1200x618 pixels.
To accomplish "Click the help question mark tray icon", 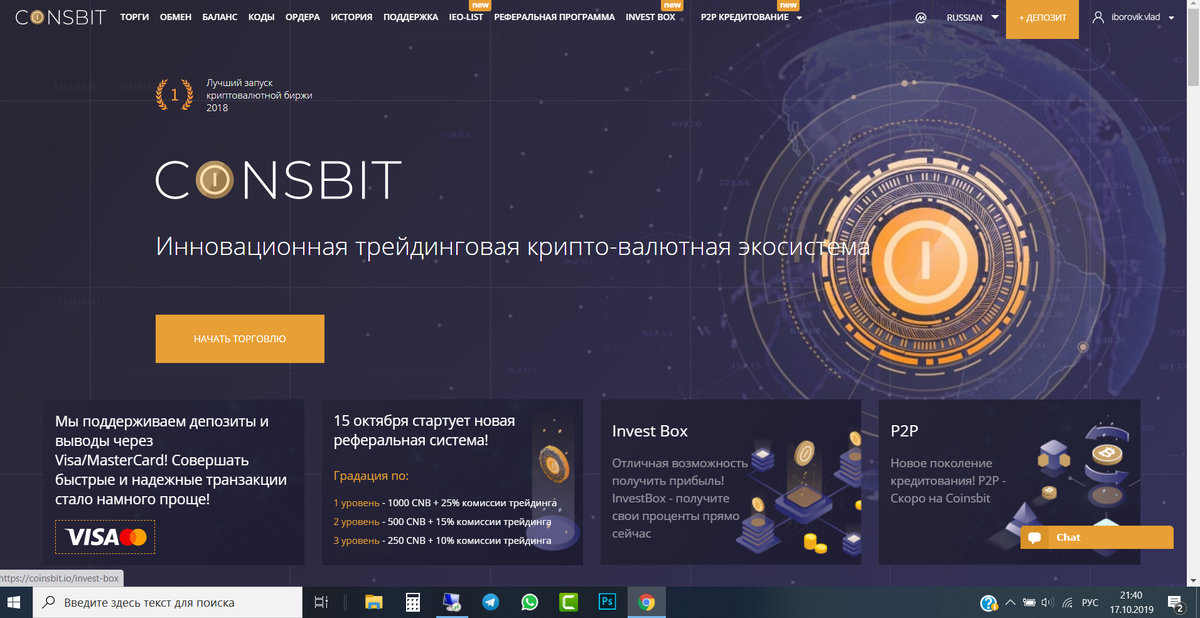I will (988, 602).
